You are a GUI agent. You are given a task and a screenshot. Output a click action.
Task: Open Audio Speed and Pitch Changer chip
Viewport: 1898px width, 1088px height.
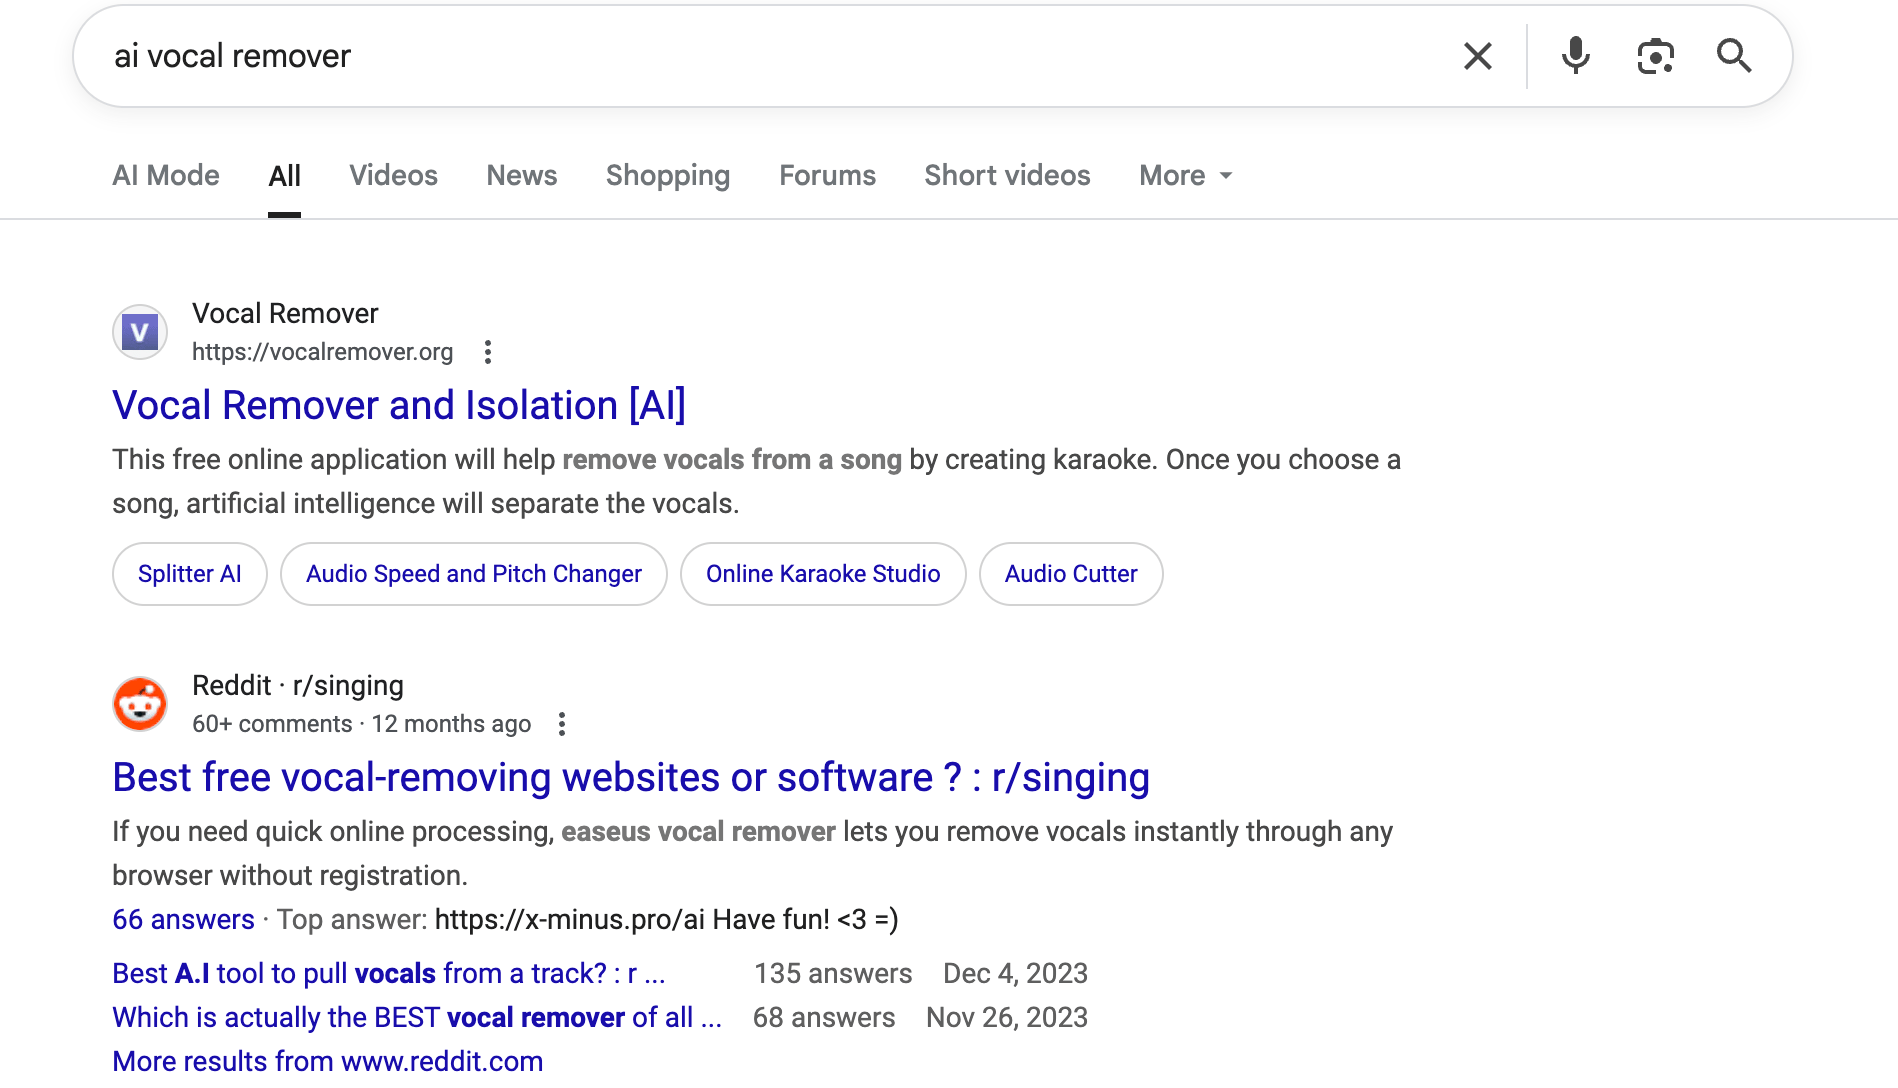click(474, 574)
